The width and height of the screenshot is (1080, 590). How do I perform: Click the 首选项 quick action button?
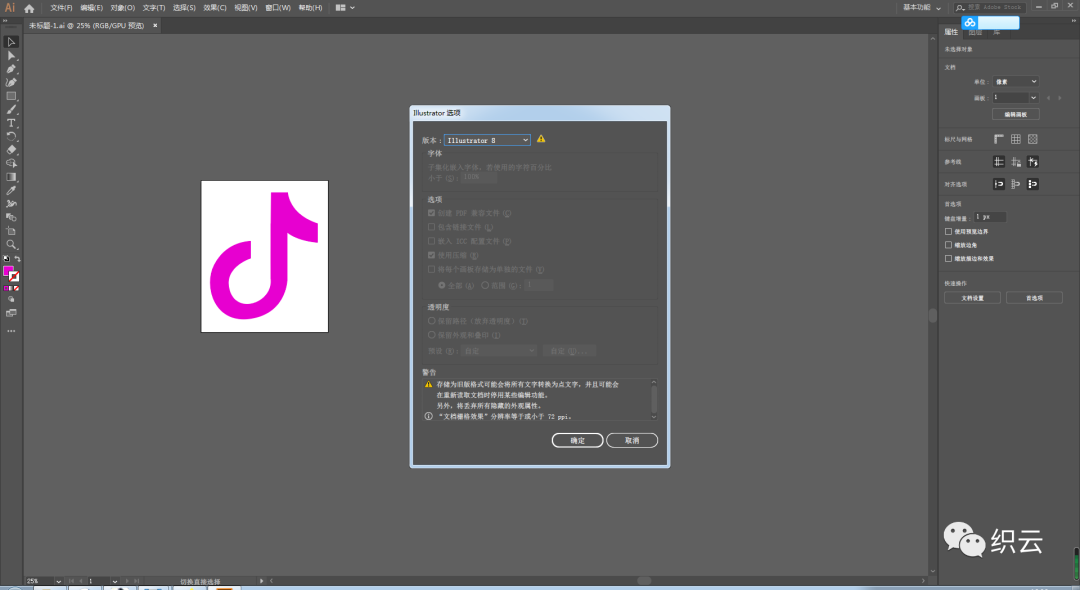(x=1034, y=298)
